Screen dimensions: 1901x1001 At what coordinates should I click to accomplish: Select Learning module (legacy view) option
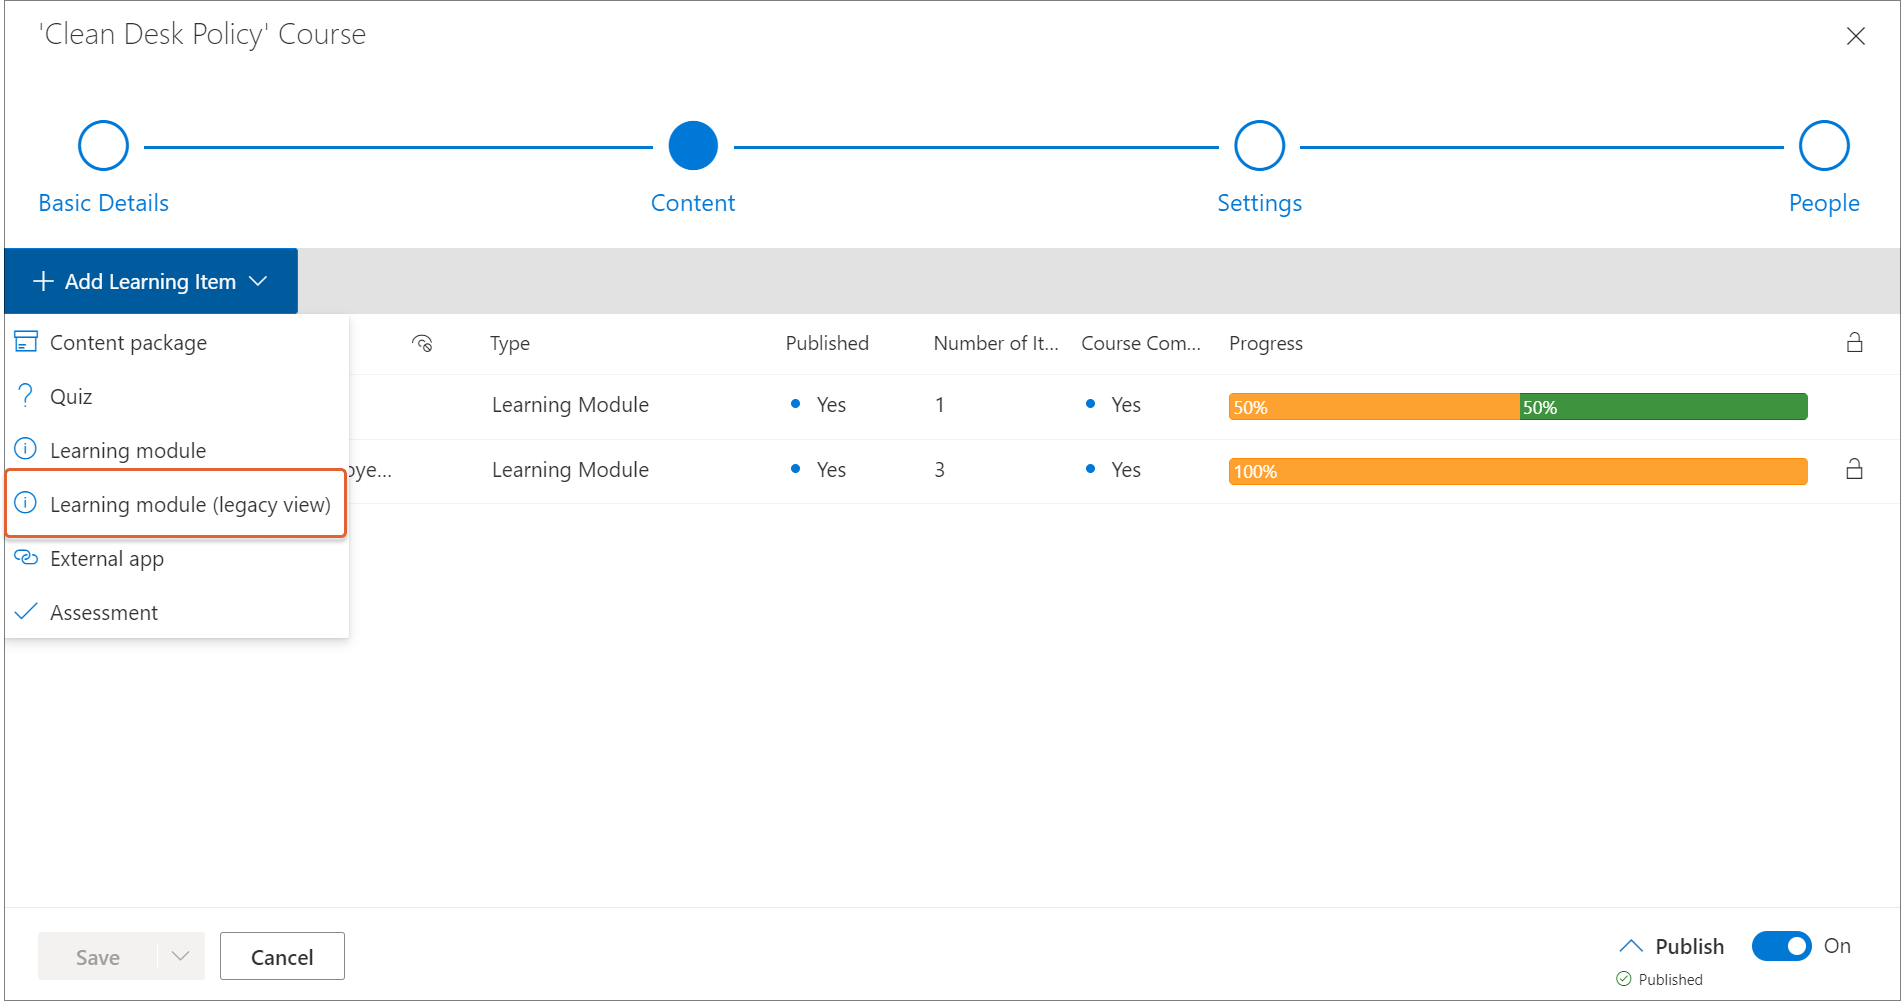click(189, 504)
